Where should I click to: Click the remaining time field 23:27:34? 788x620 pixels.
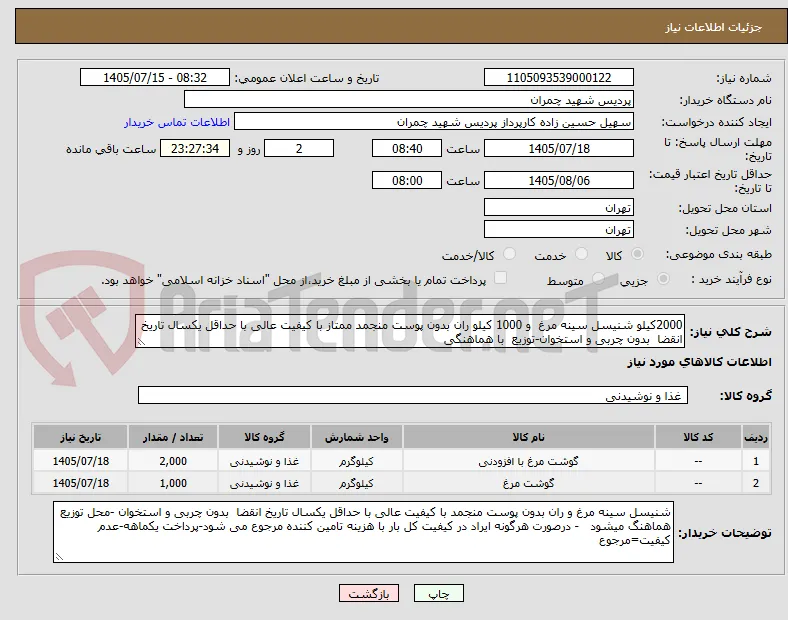(x=195, y=148)
